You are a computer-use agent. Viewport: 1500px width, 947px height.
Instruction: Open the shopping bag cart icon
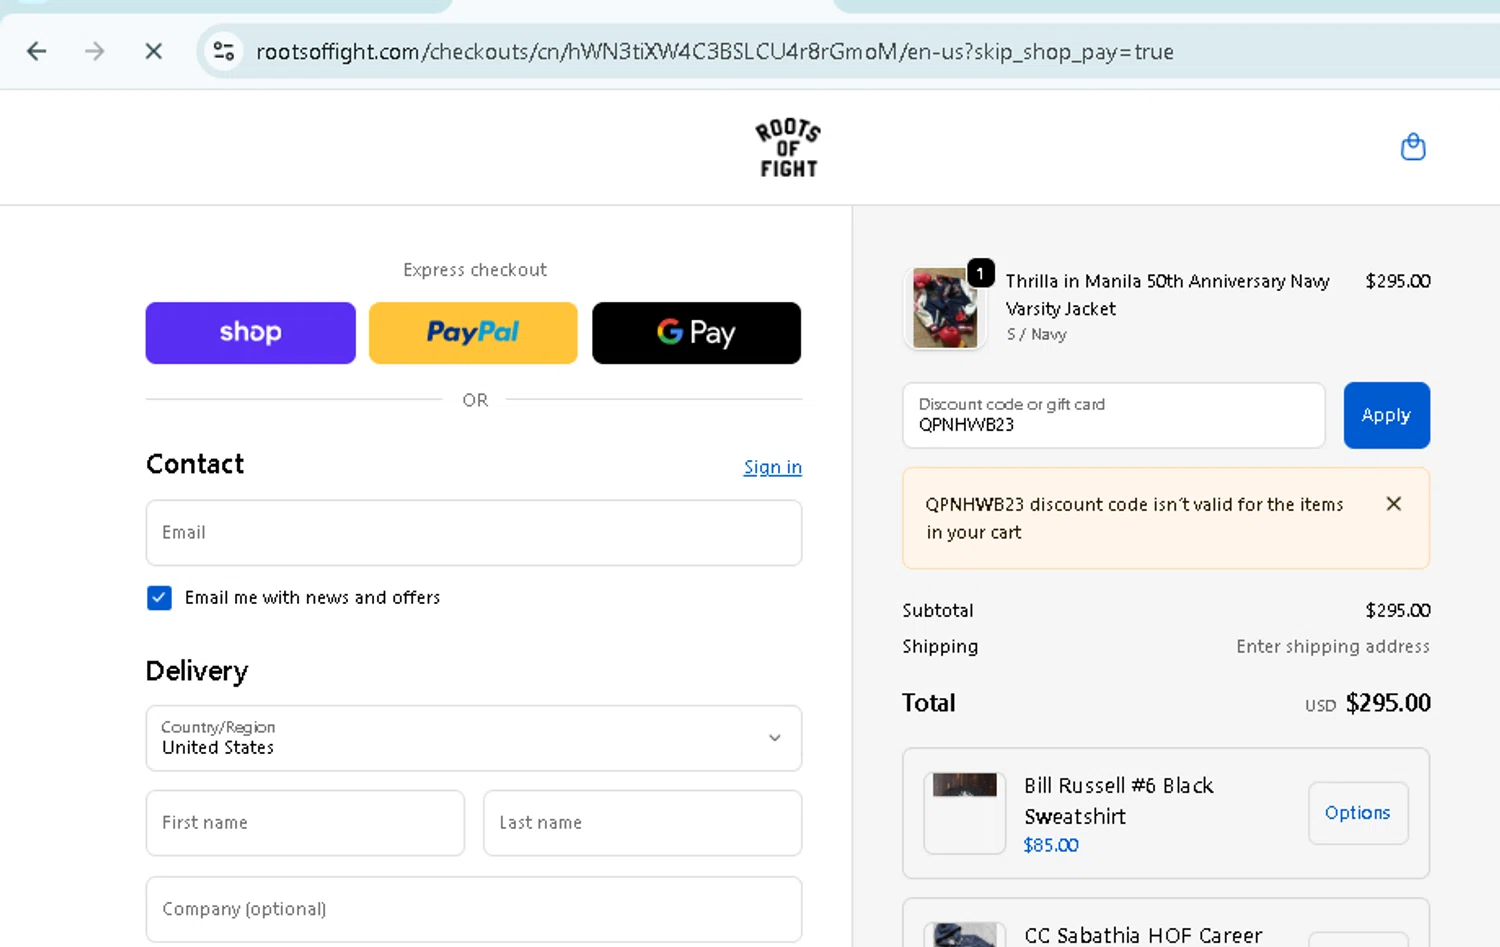tap(1413, 147)
